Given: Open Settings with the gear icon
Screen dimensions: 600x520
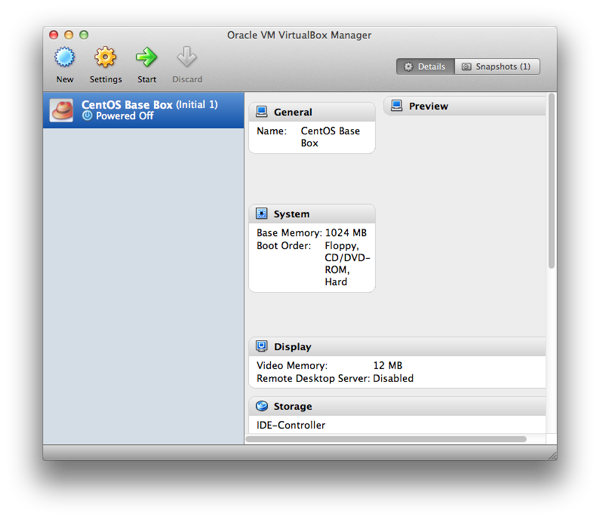Looking at the screenshot, I should pos(105,59).
